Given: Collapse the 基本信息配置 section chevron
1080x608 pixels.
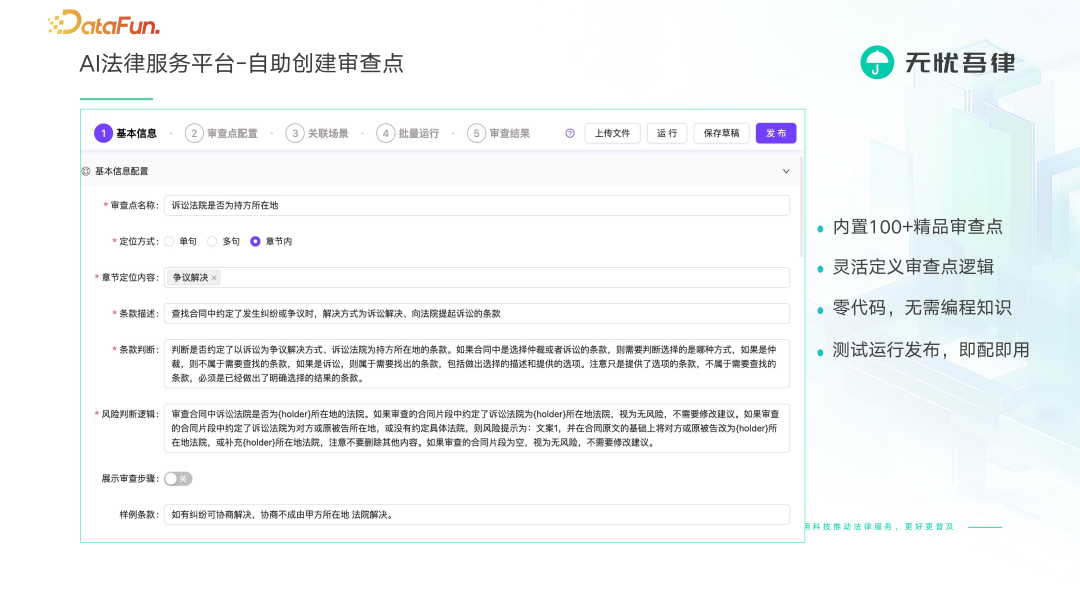Looking at the screenshot, I should coord(786,171).
